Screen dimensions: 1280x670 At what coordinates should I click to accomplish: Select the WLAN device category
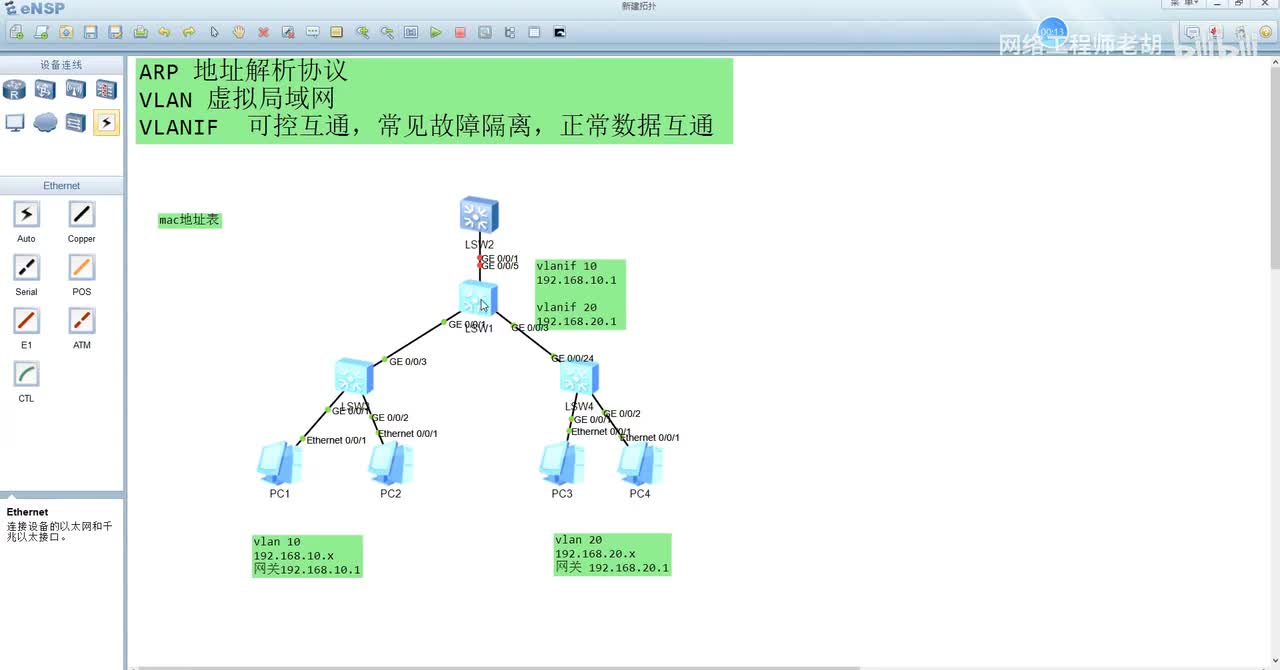point(76,90)
